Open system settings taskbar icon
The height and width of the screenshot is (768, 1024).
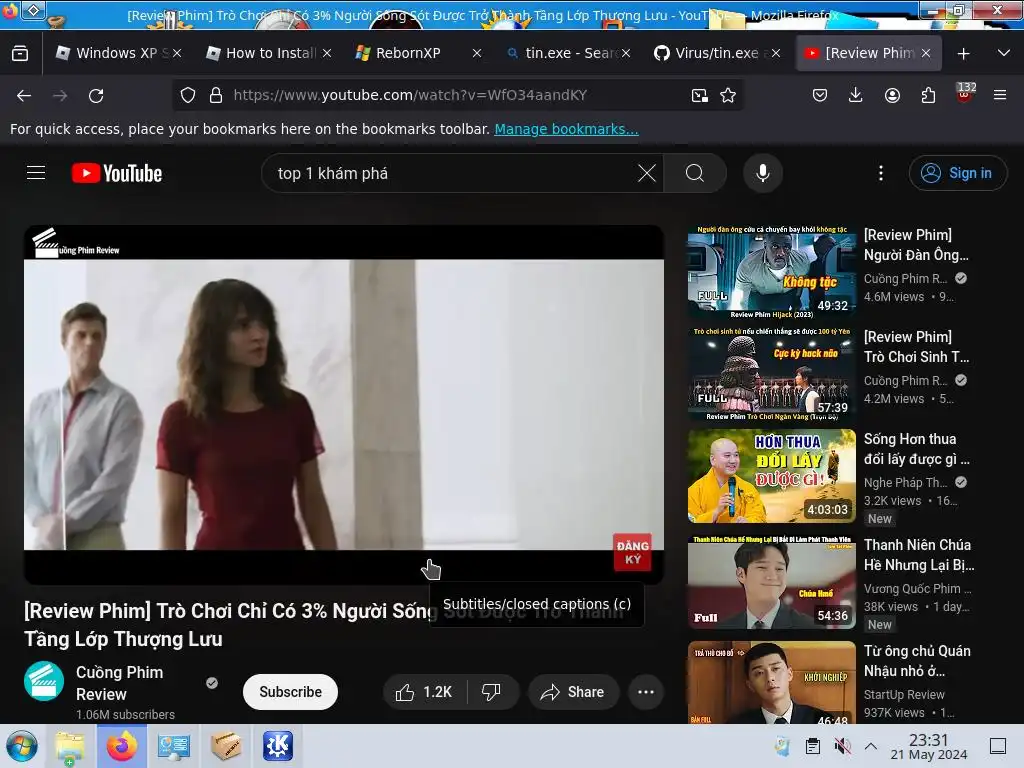tap(173, 746)
